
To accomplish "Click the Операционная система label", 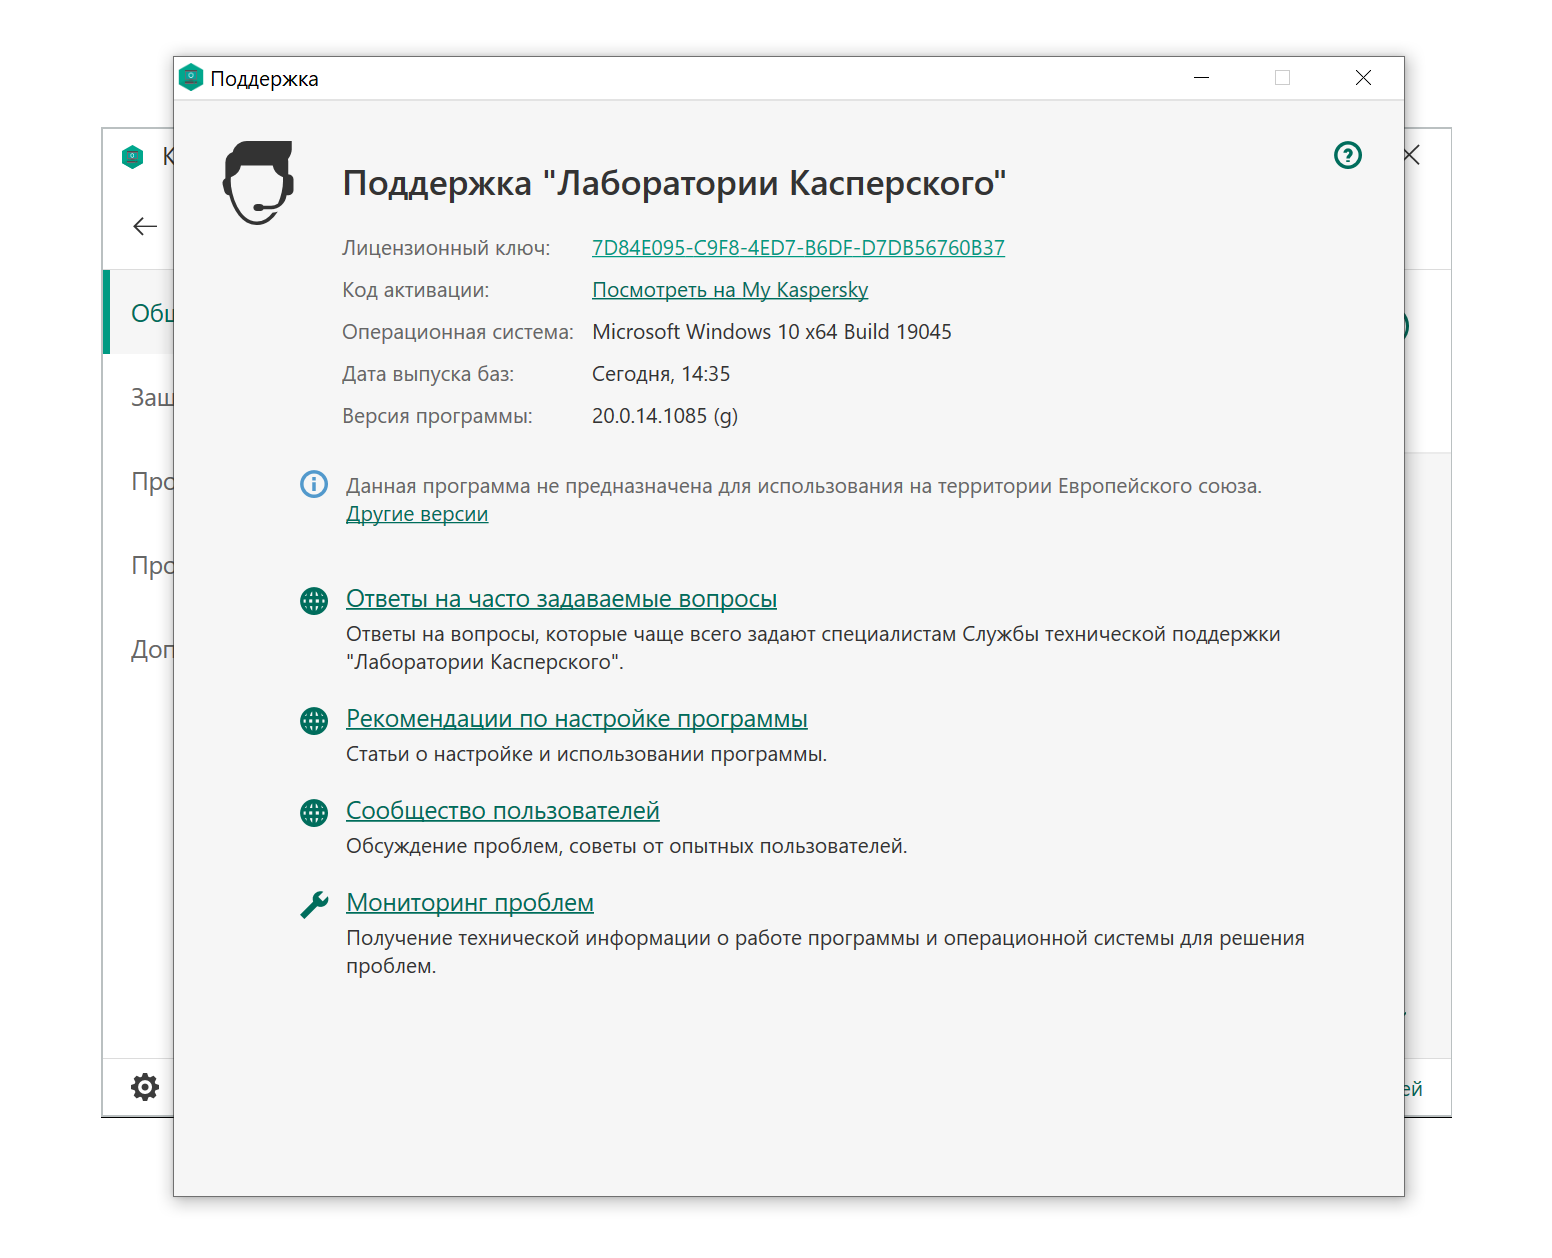I will (x=458, y=332).
